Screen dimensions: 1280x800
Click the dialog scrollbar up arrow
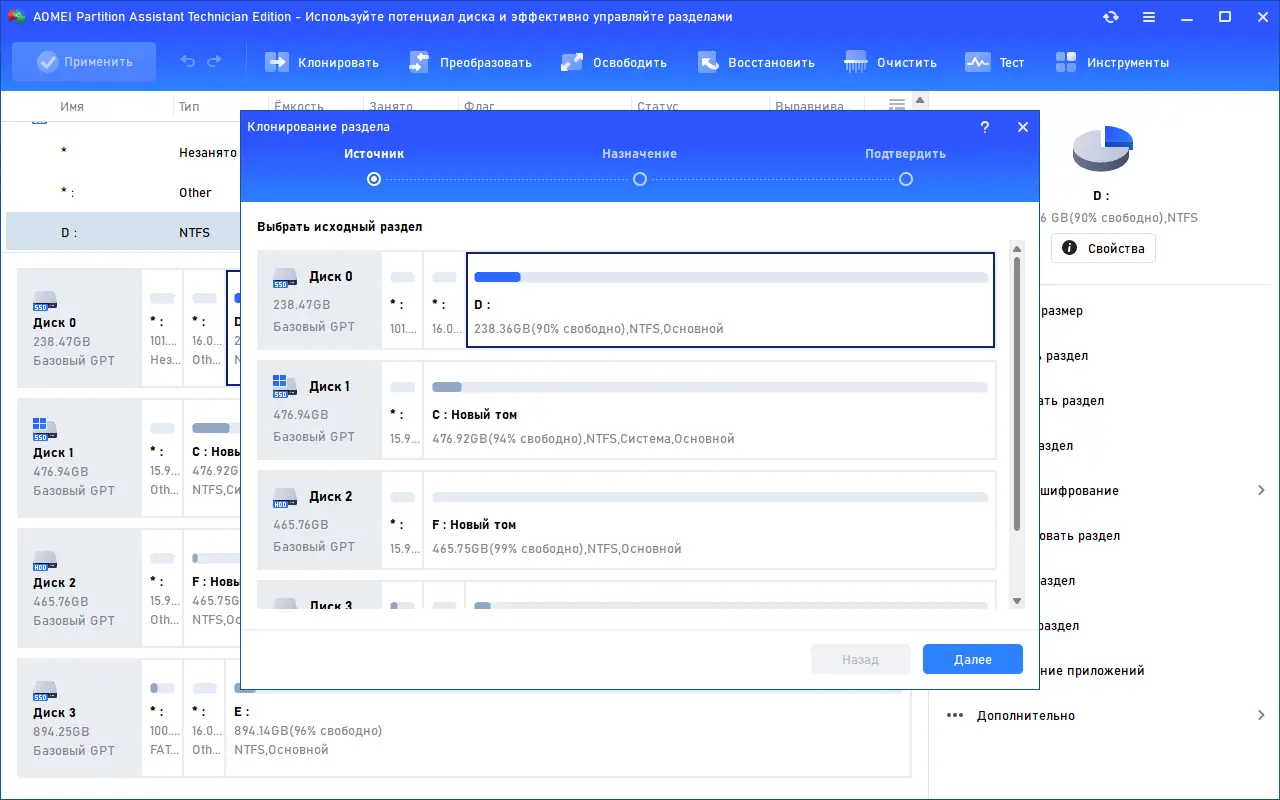[1017, 248]
